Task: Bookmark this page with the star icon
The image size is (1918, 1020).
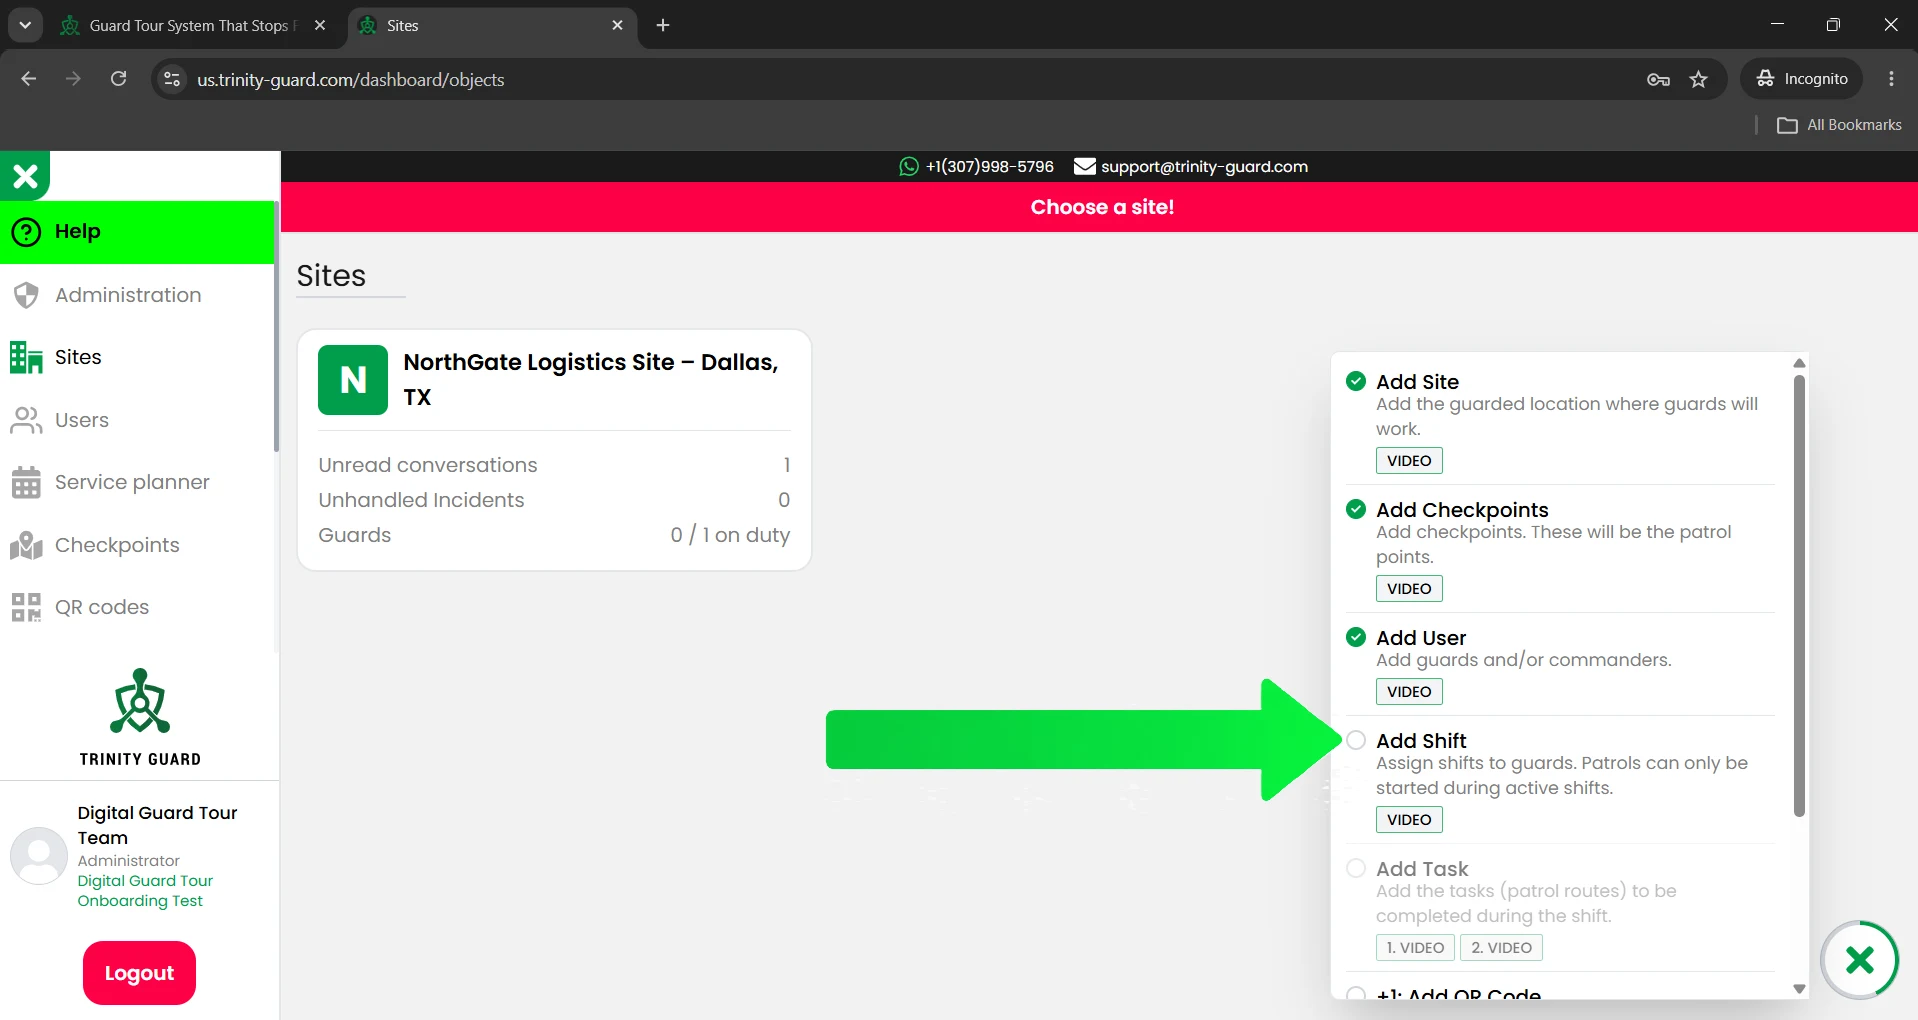Action: click(x=1699, y=80)
